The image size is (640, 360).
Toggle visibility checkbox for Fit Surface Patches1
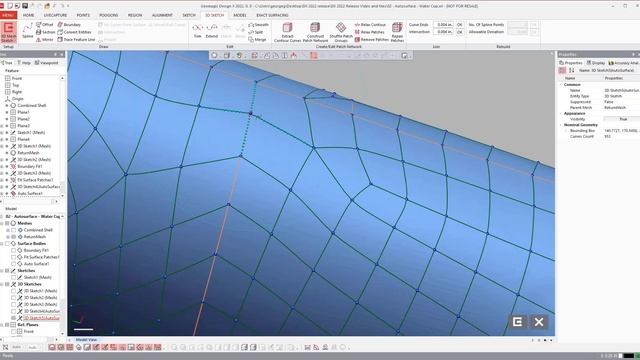13,257
